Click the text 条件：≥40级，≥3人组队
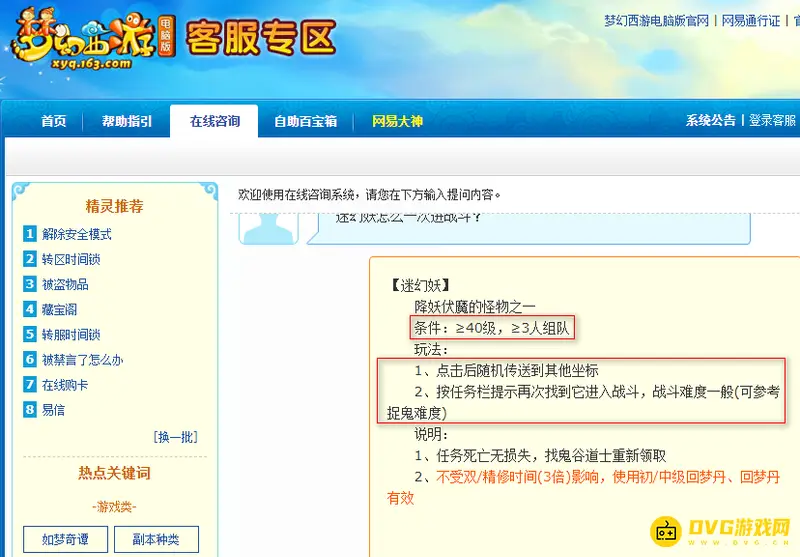This screenshot has height=557, width=800. point(491,328)
